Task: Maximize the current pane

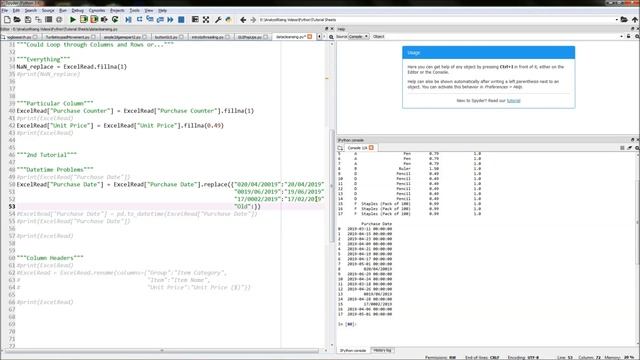Action: pos(195,19)
